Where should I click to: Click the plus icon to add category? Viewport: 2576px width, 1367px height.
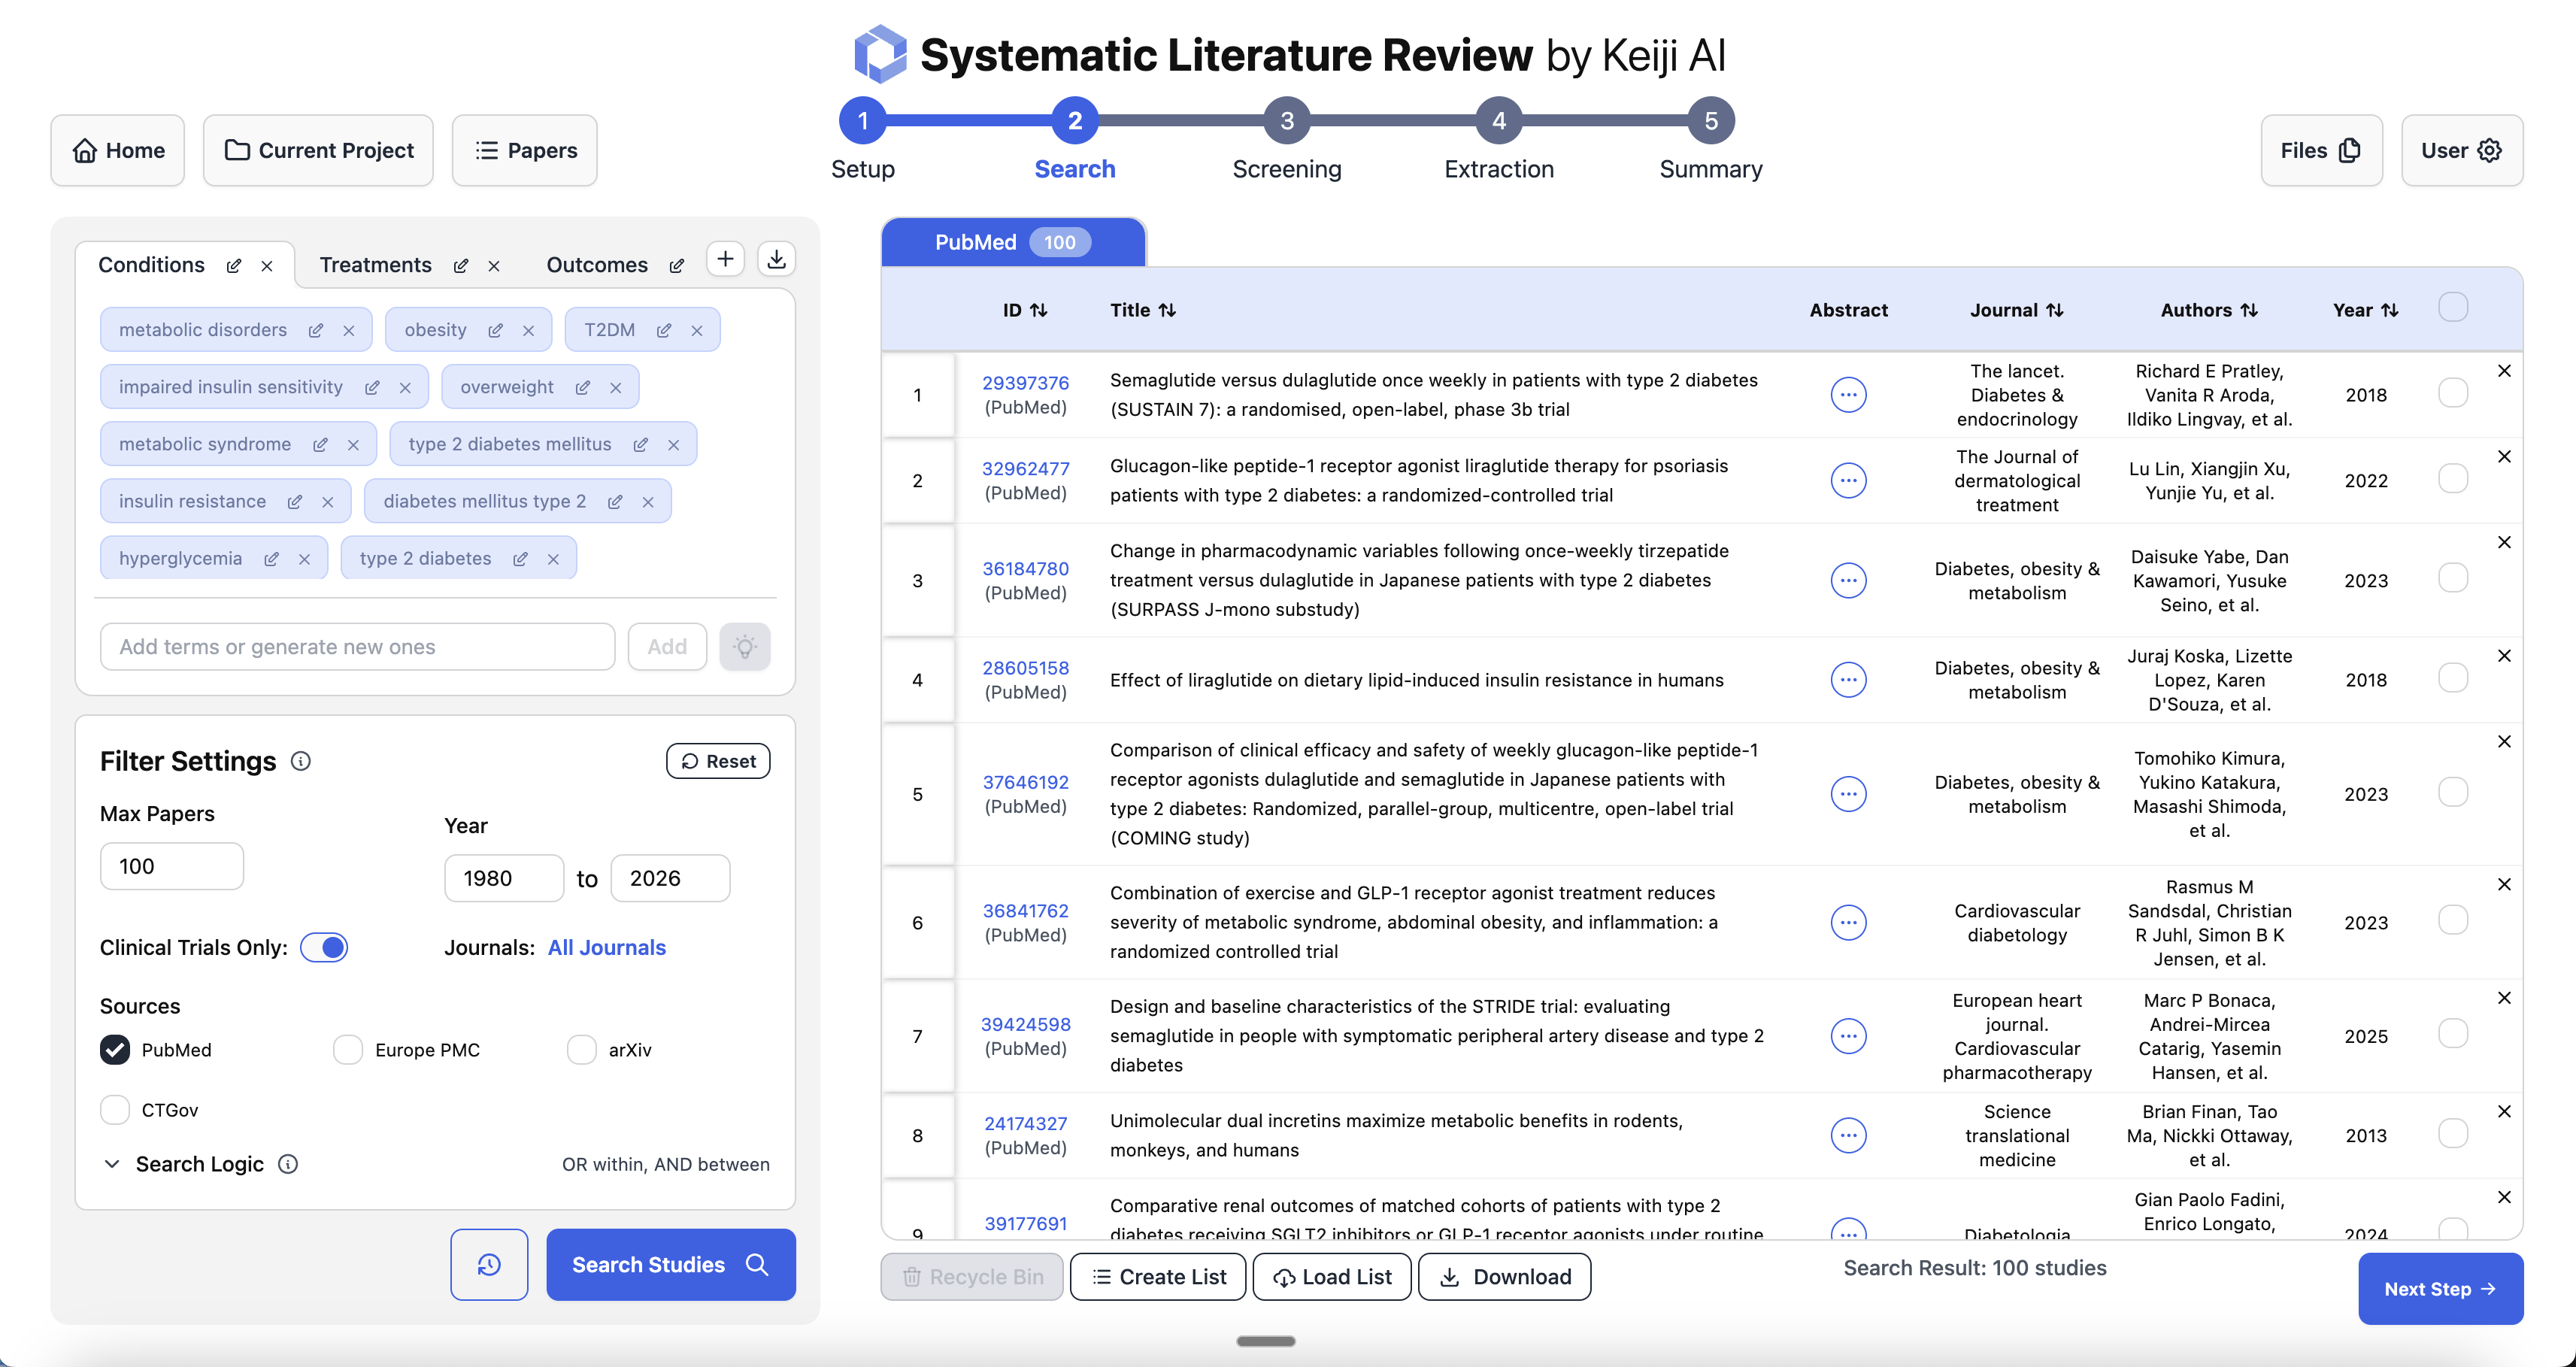click(725, 259)
